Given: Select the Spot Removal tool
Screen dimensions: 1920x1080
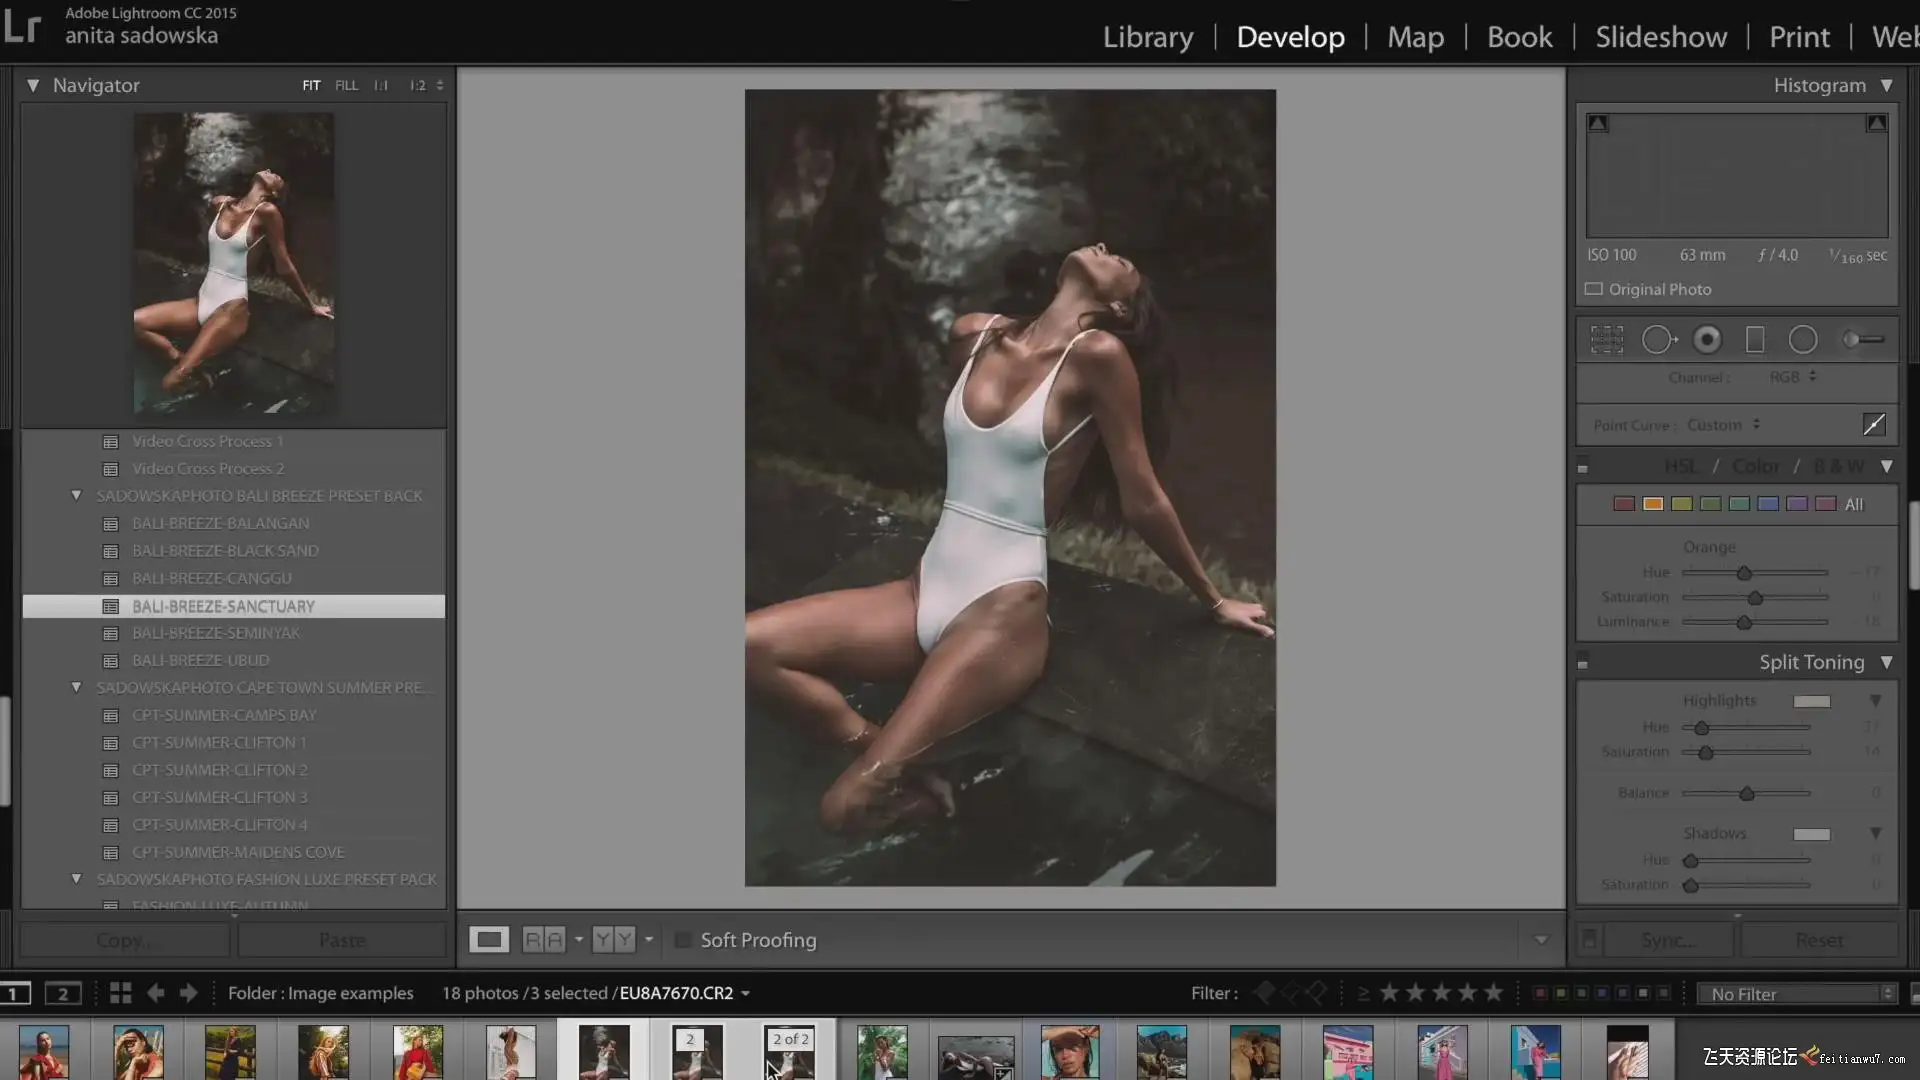Looking at the screenshot, I should click(1657, 340).
